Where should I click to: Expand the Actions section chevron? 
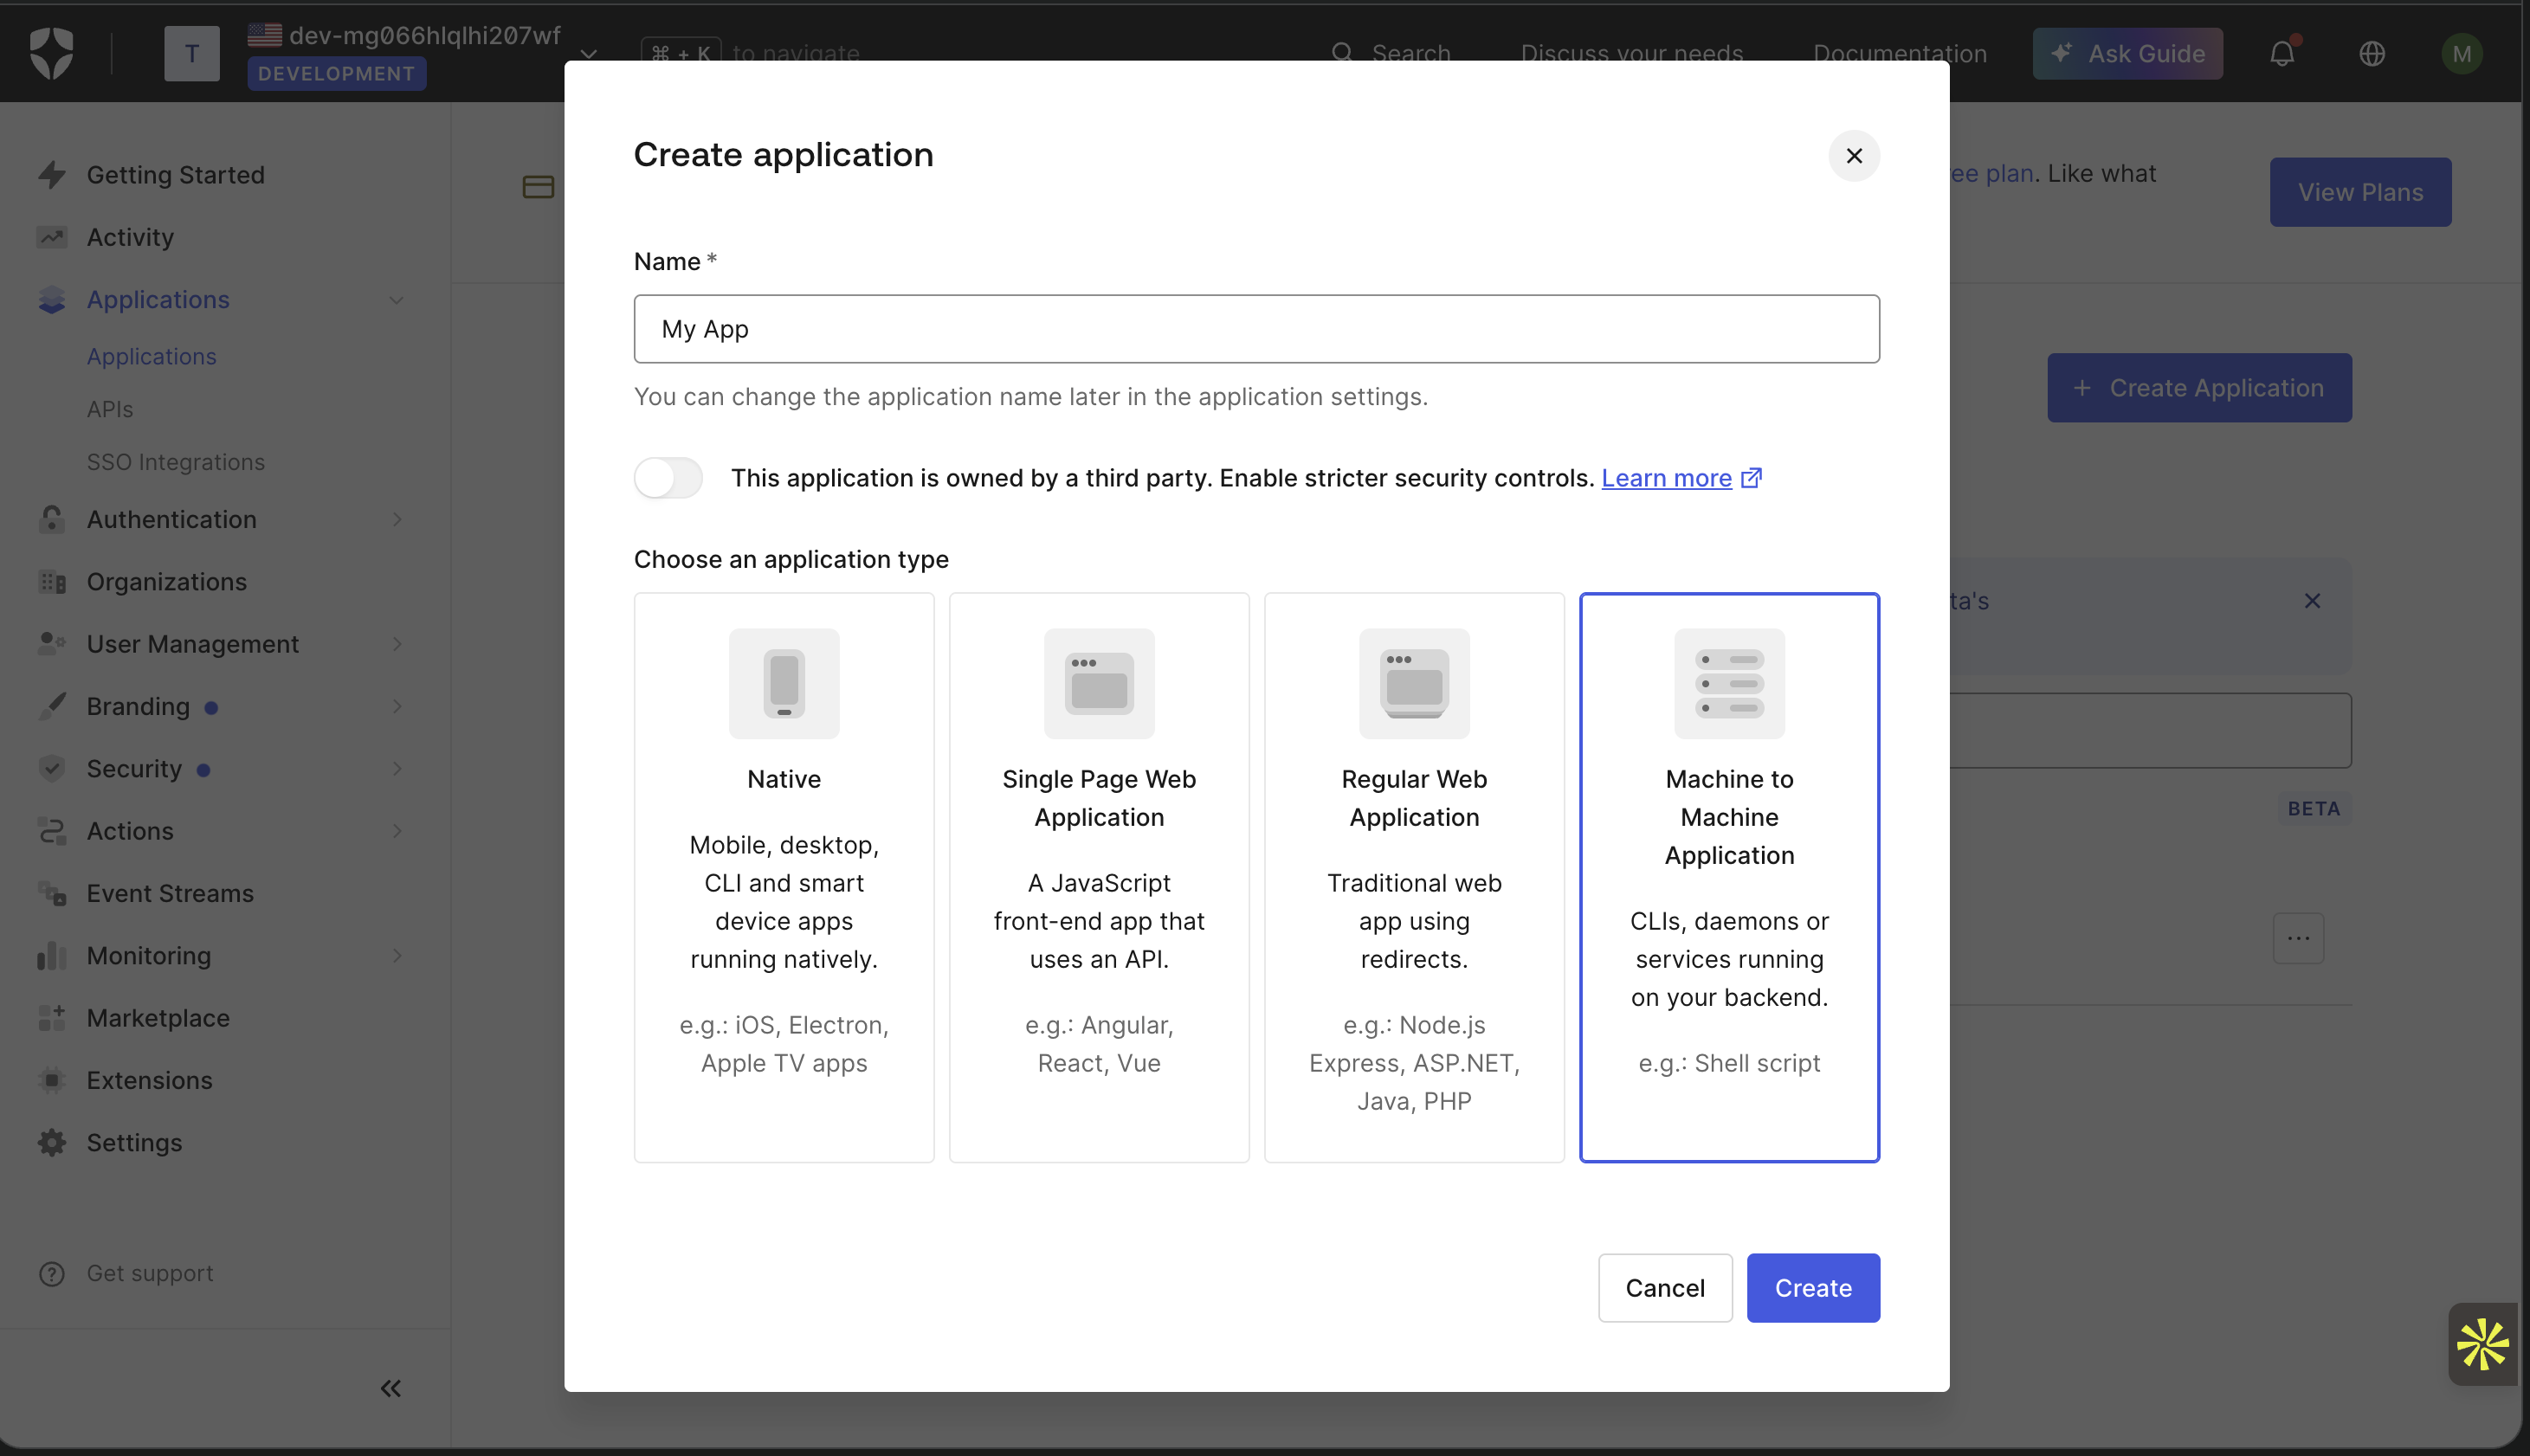[x=397, y=830]
